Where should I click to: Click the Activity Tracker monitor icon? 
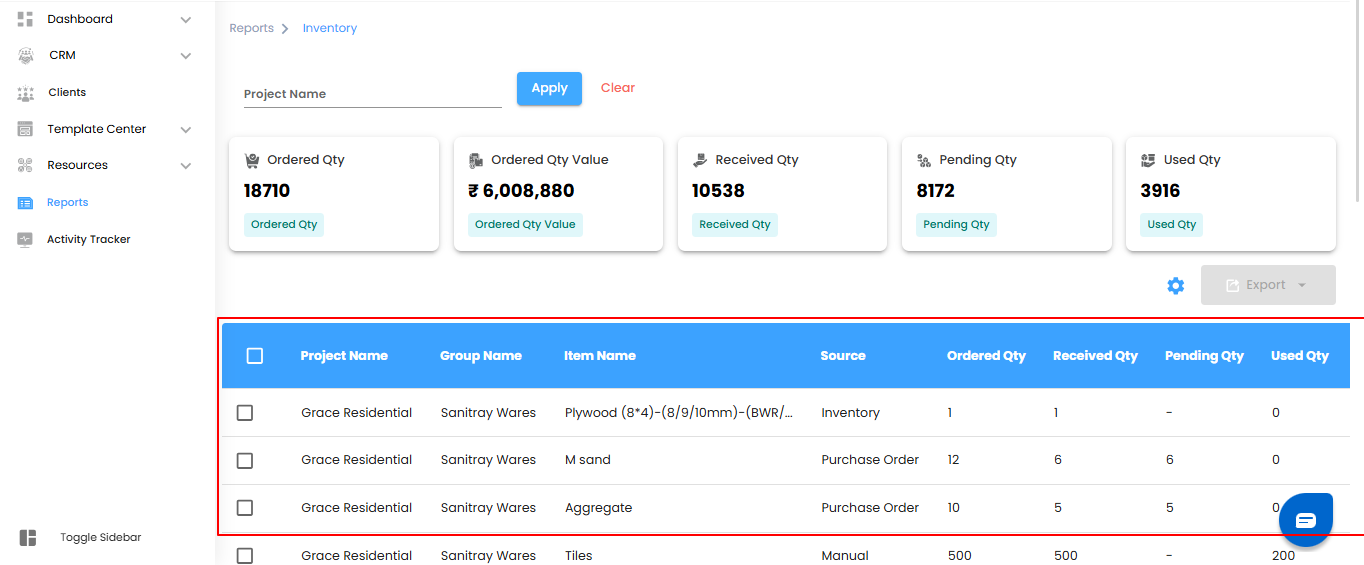26,239
